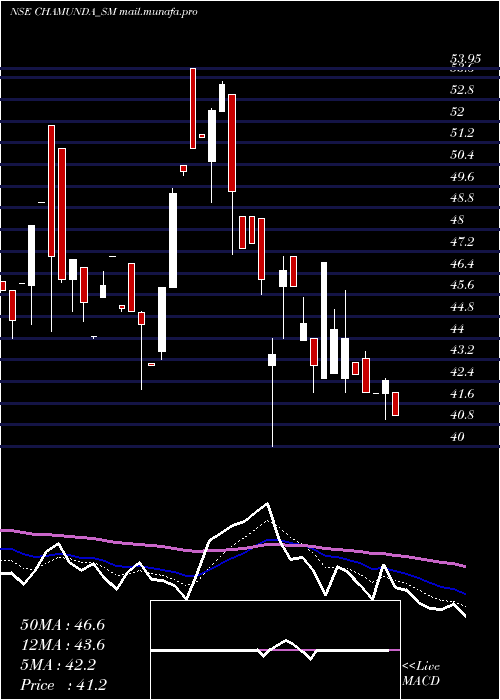Click the 52.8 price axis label
Viewport: 500px width, 700px height.
(x=461, y=90)
